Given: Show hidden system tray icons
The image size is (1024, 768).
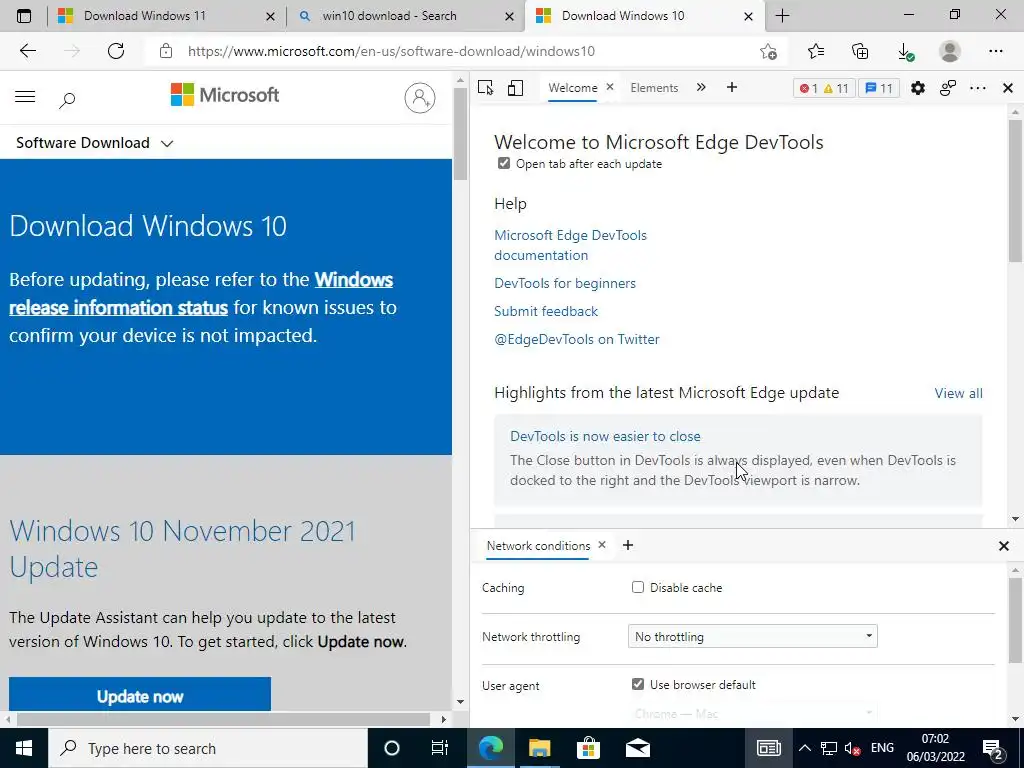Looking at the screenshot, I should pyautogui.click(x=805, y=748).
